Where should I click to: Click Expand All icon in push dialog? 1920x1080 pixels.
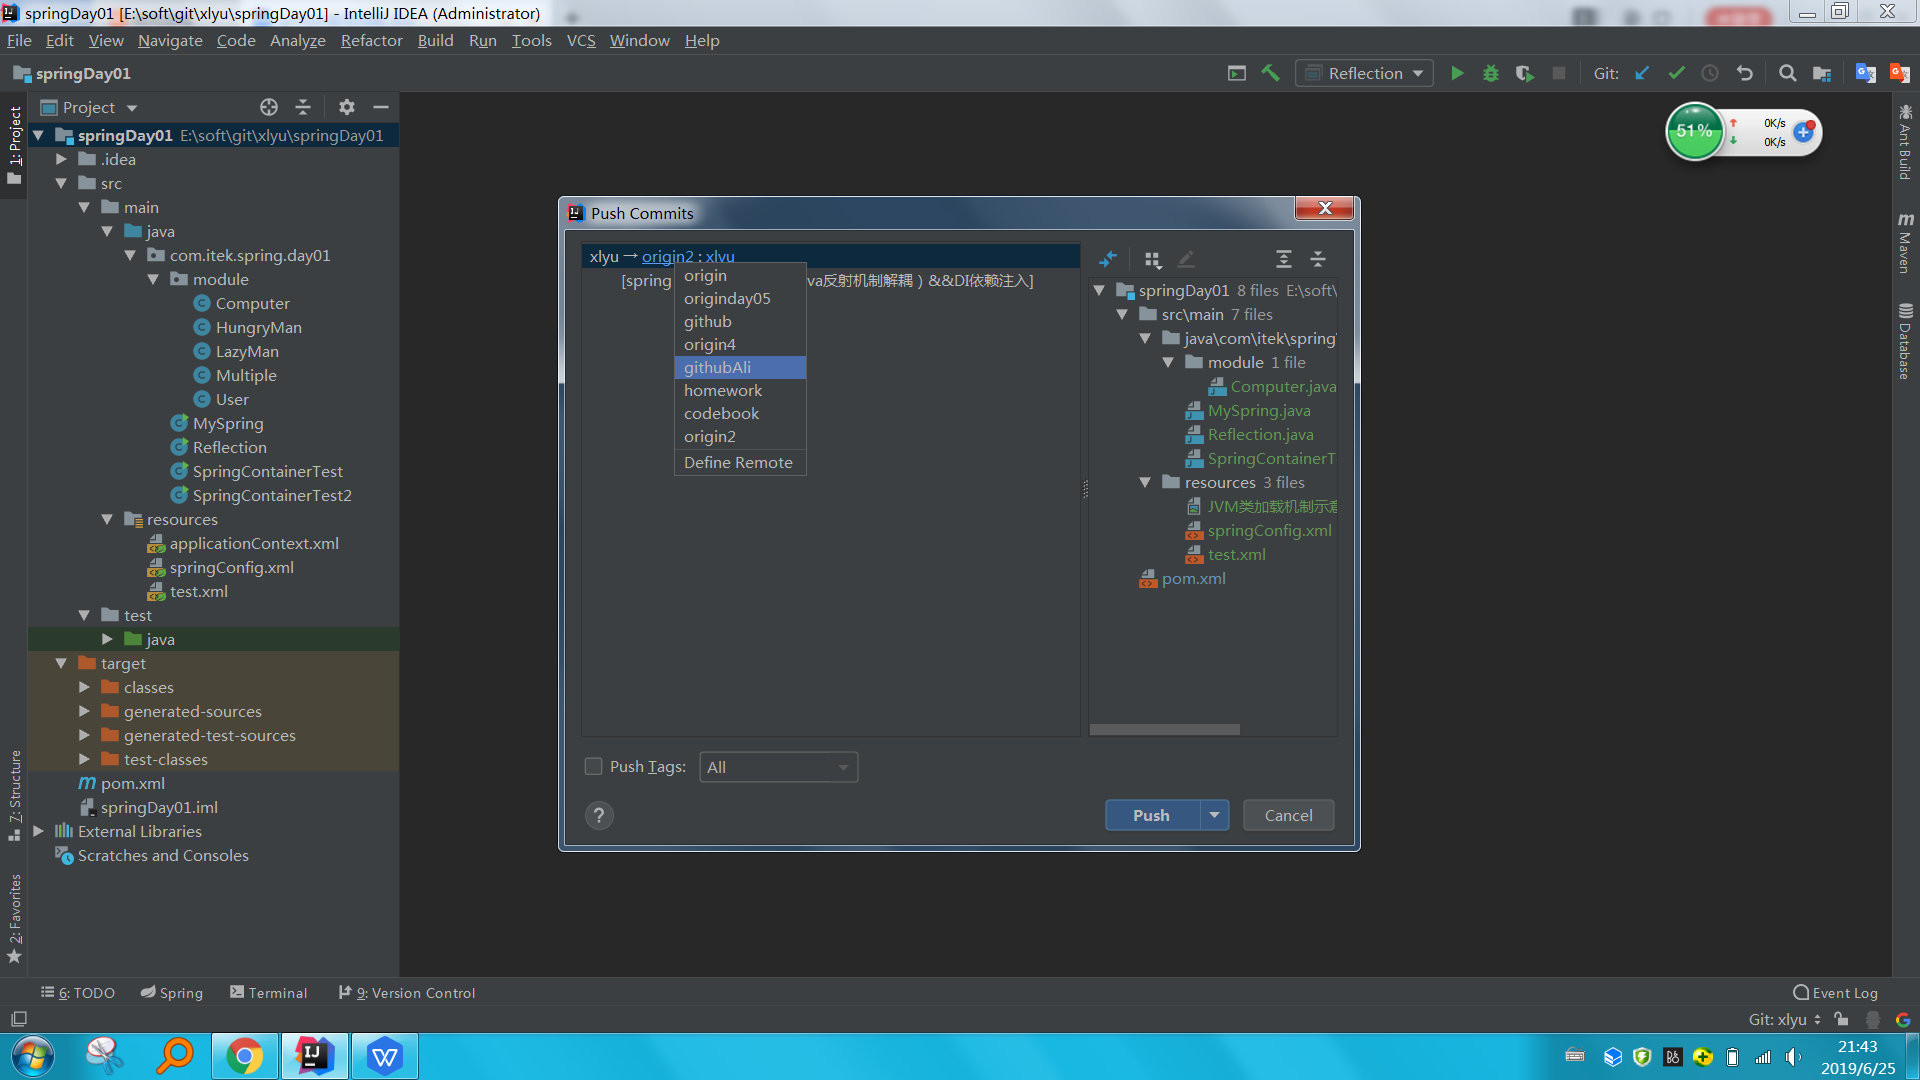pos(1284,259)
